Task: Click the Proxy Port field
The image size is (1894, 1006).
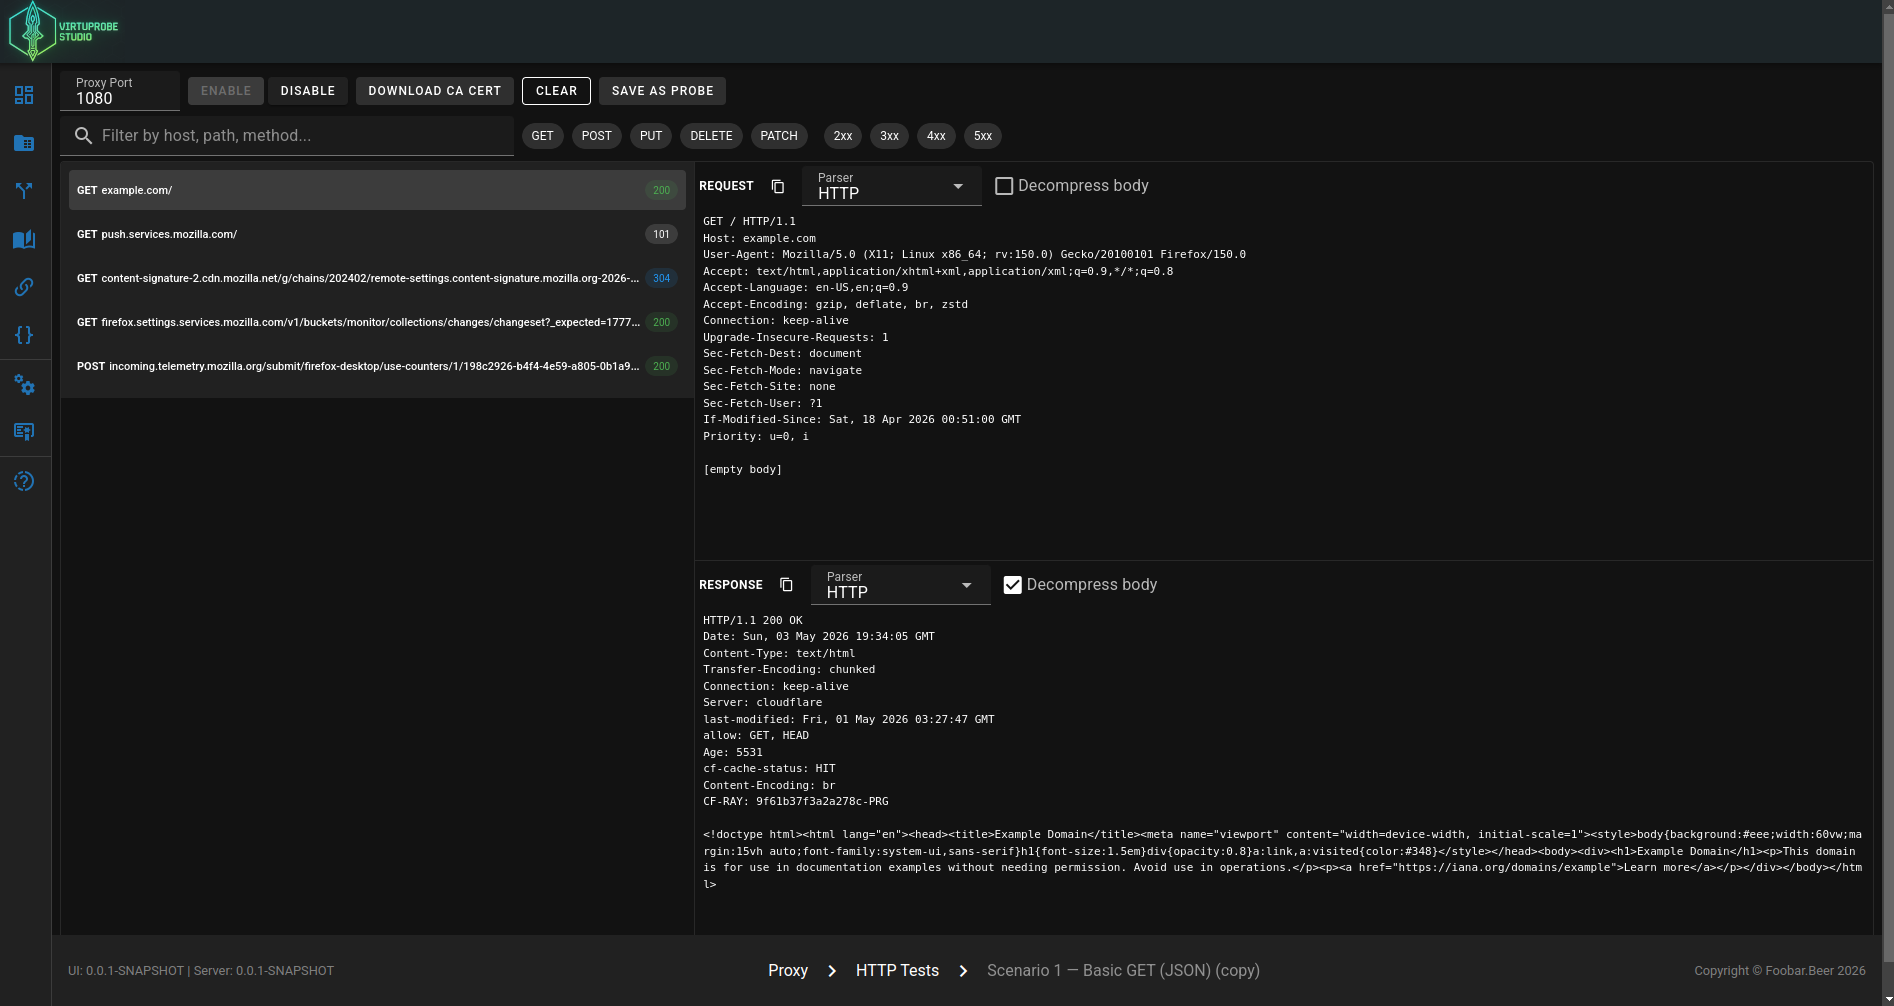Action: pos(120,91)
